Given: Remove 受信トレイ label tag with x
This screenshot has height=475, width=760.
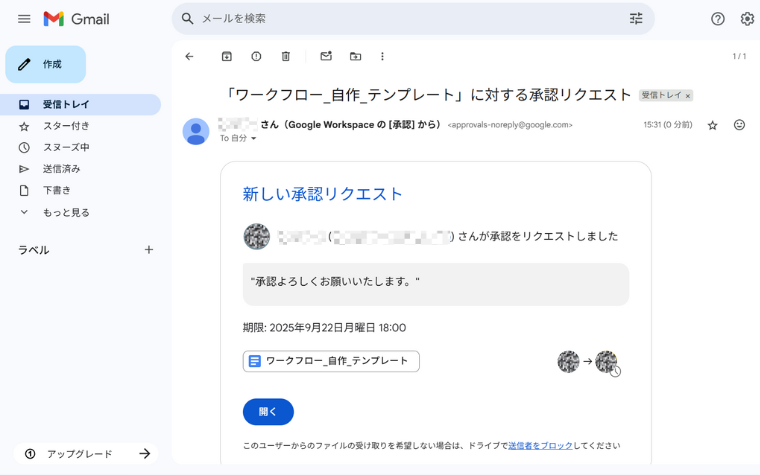Looking at the screenshot, I should 687,96.
